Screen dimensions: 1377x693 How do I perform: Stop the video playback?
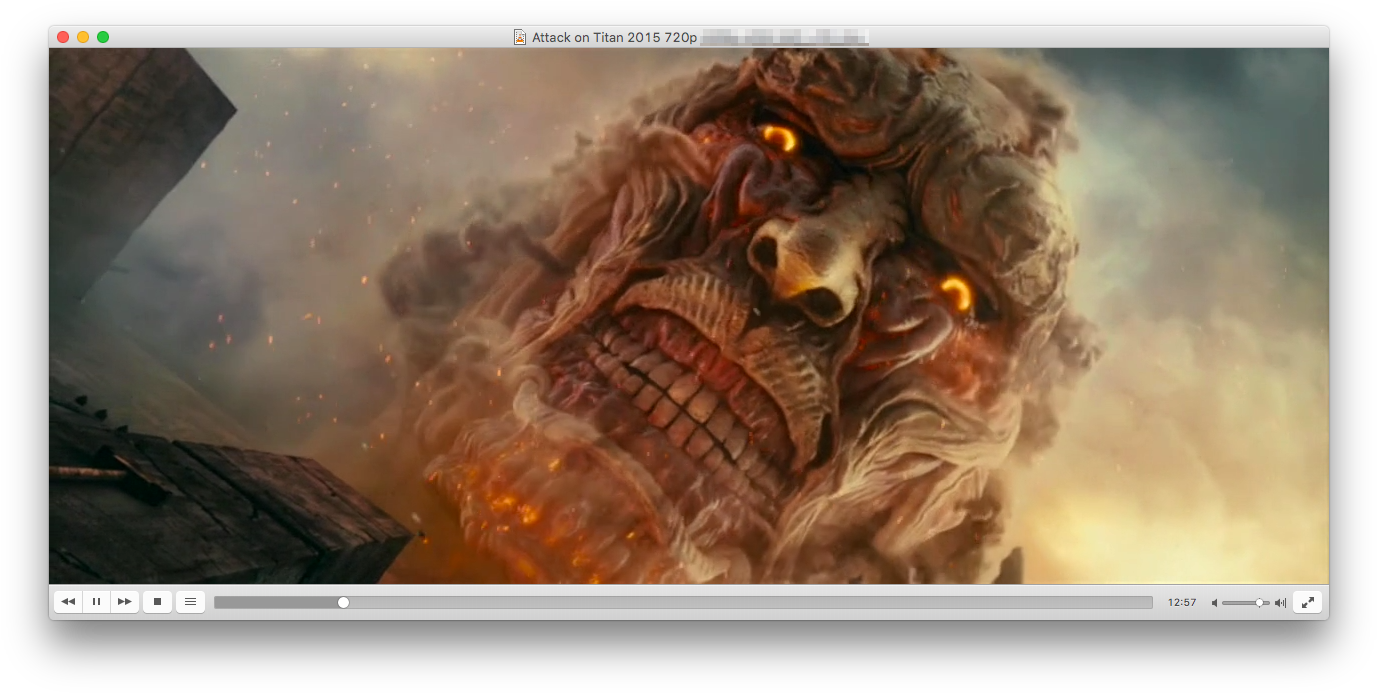tap(157, 602)
